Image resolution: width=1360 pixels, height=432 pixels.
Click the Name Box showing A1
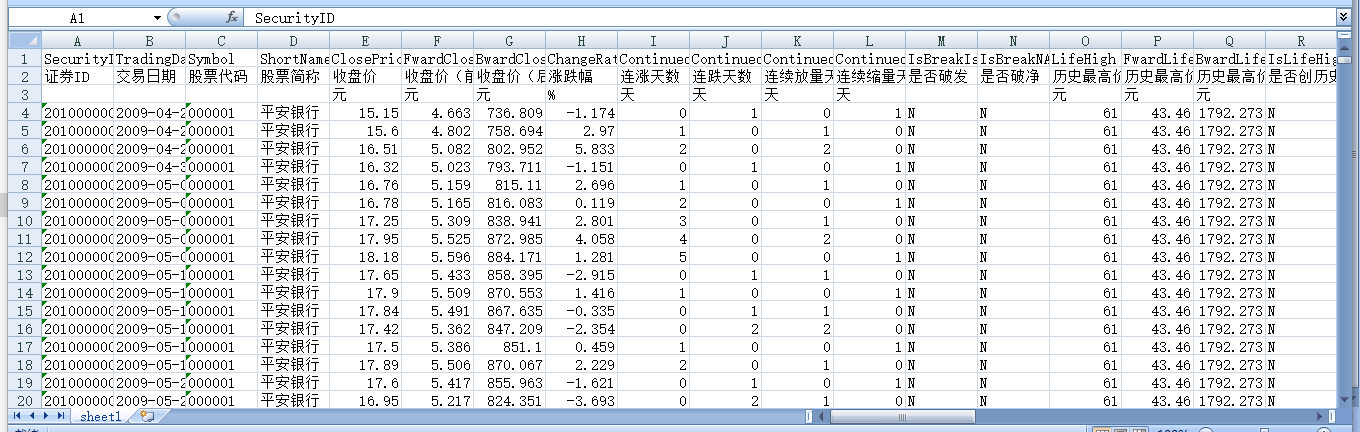click(x=80, y=18)
